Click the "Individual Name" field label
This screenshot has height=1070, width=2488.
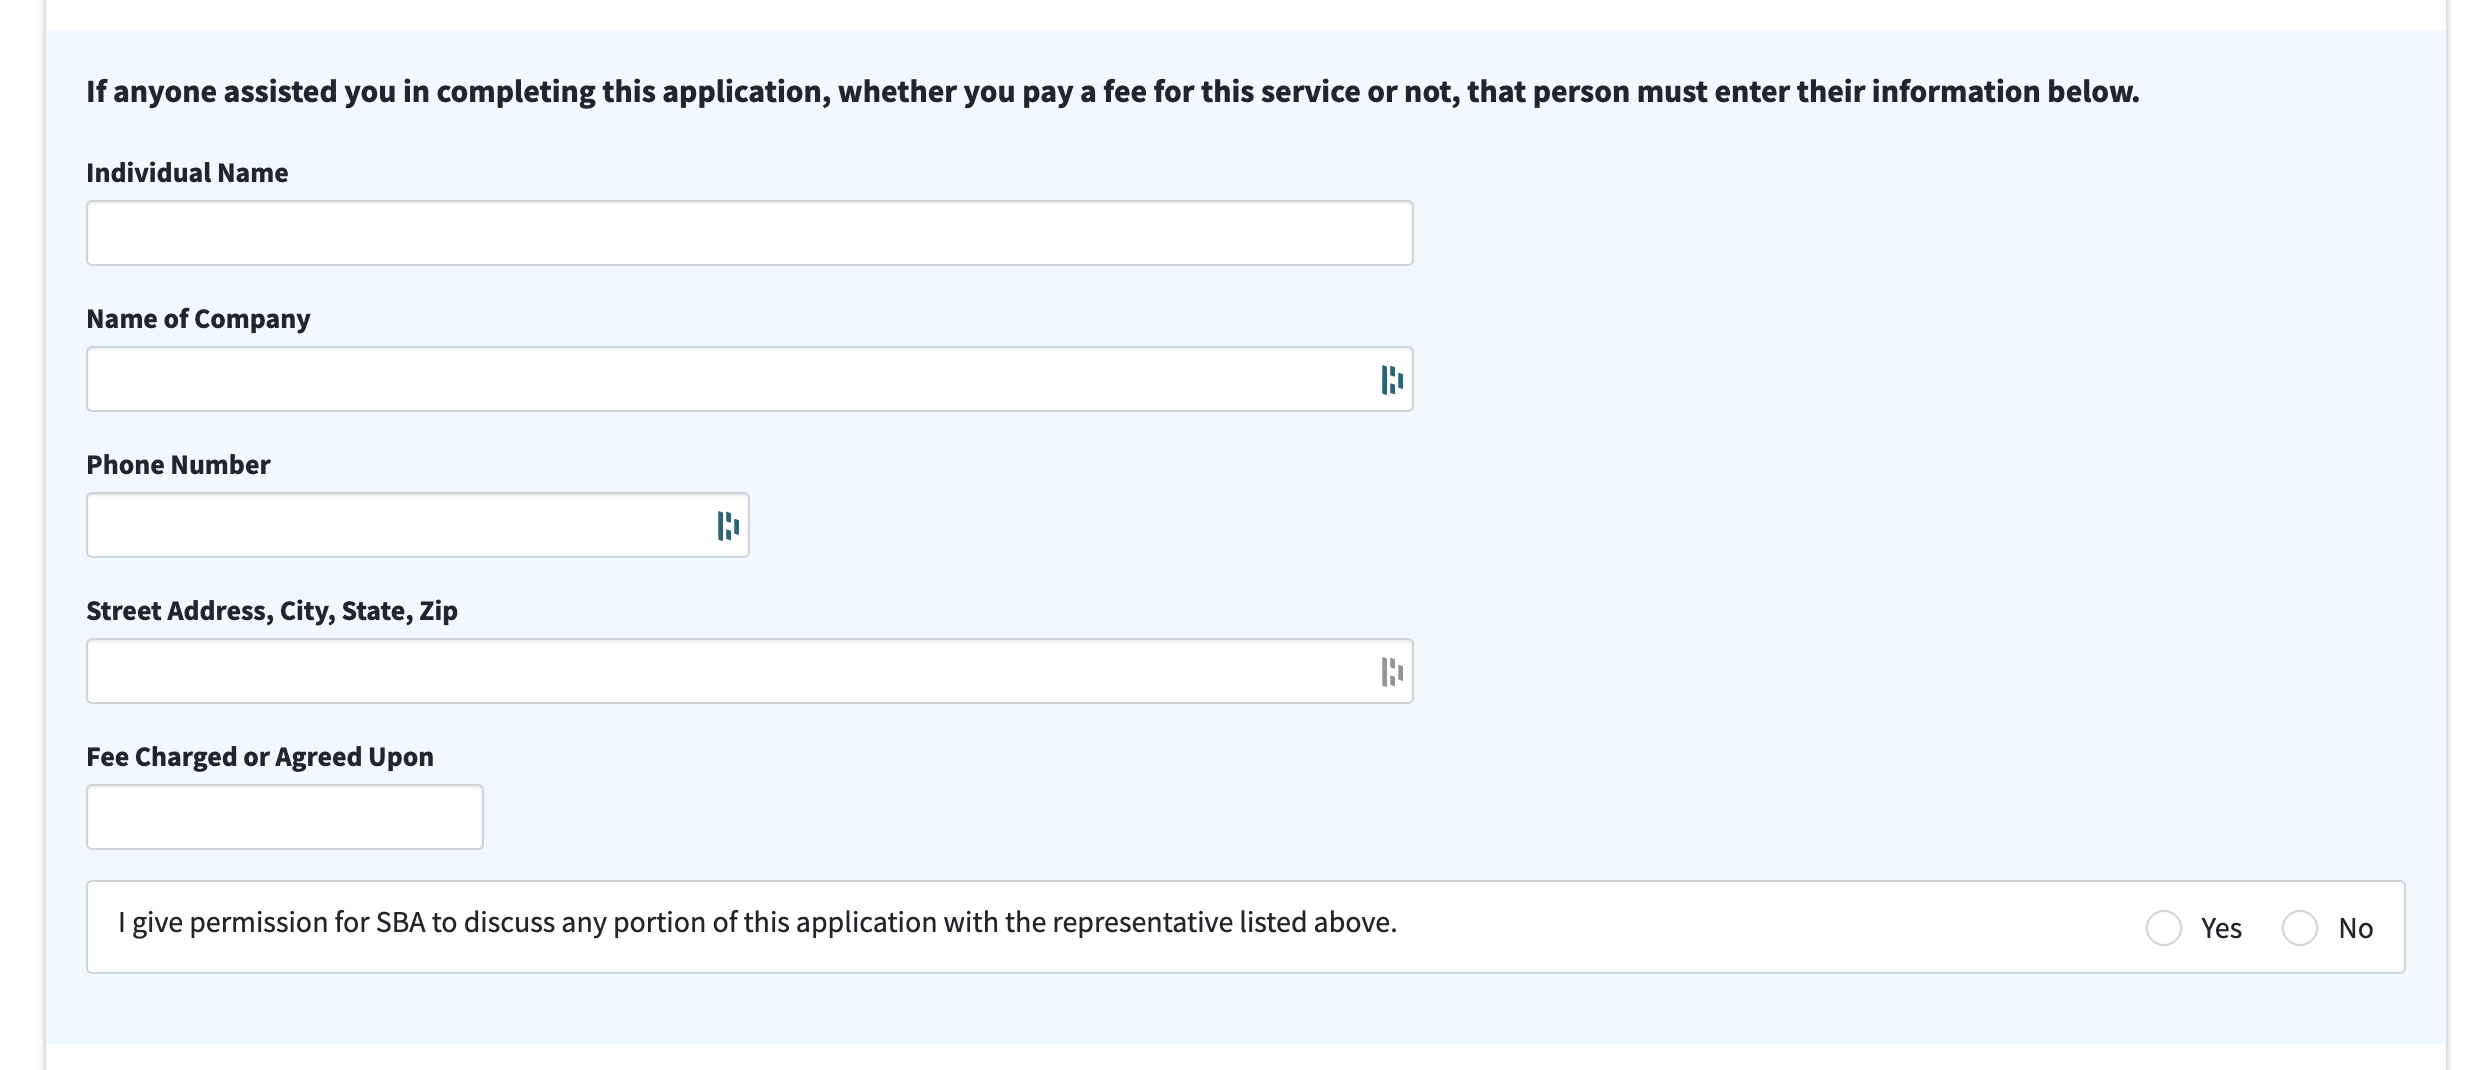click(x=187, y=173)
